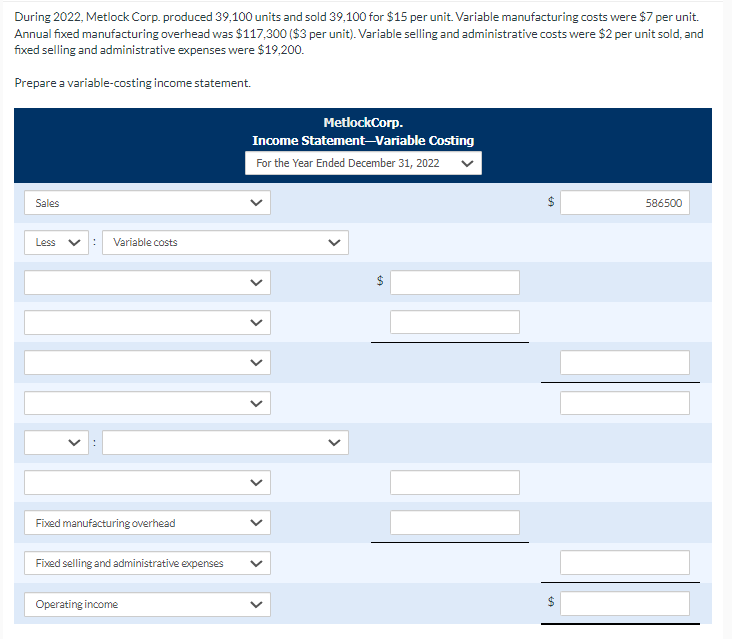
Task: Open the blank dropdown directly below the Less row
Action: 148,282
